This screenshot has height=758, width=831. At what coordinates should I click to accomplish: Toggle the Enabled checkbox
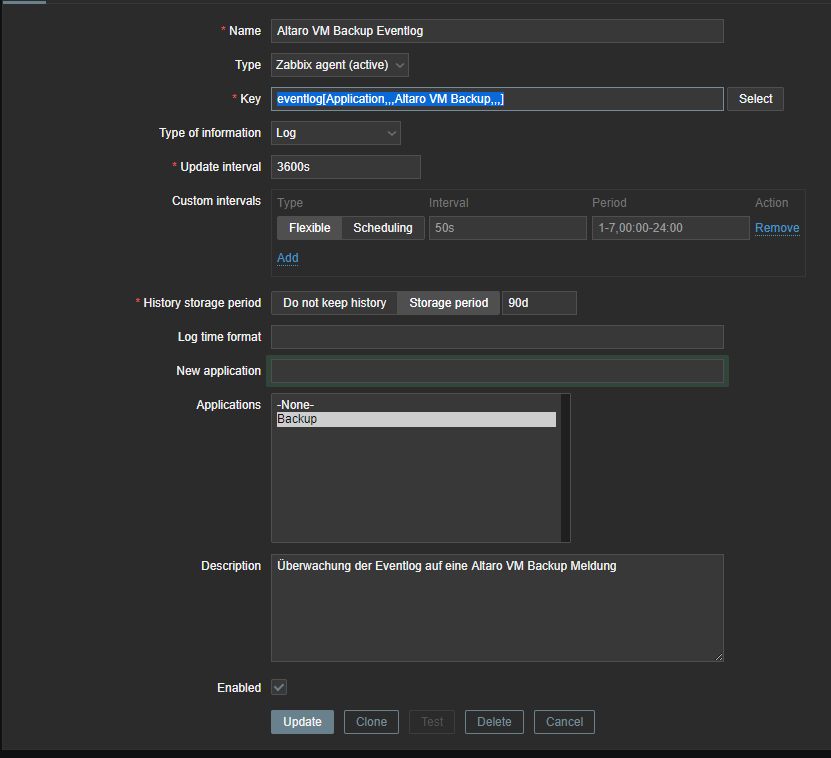click(x=280, y=688)
